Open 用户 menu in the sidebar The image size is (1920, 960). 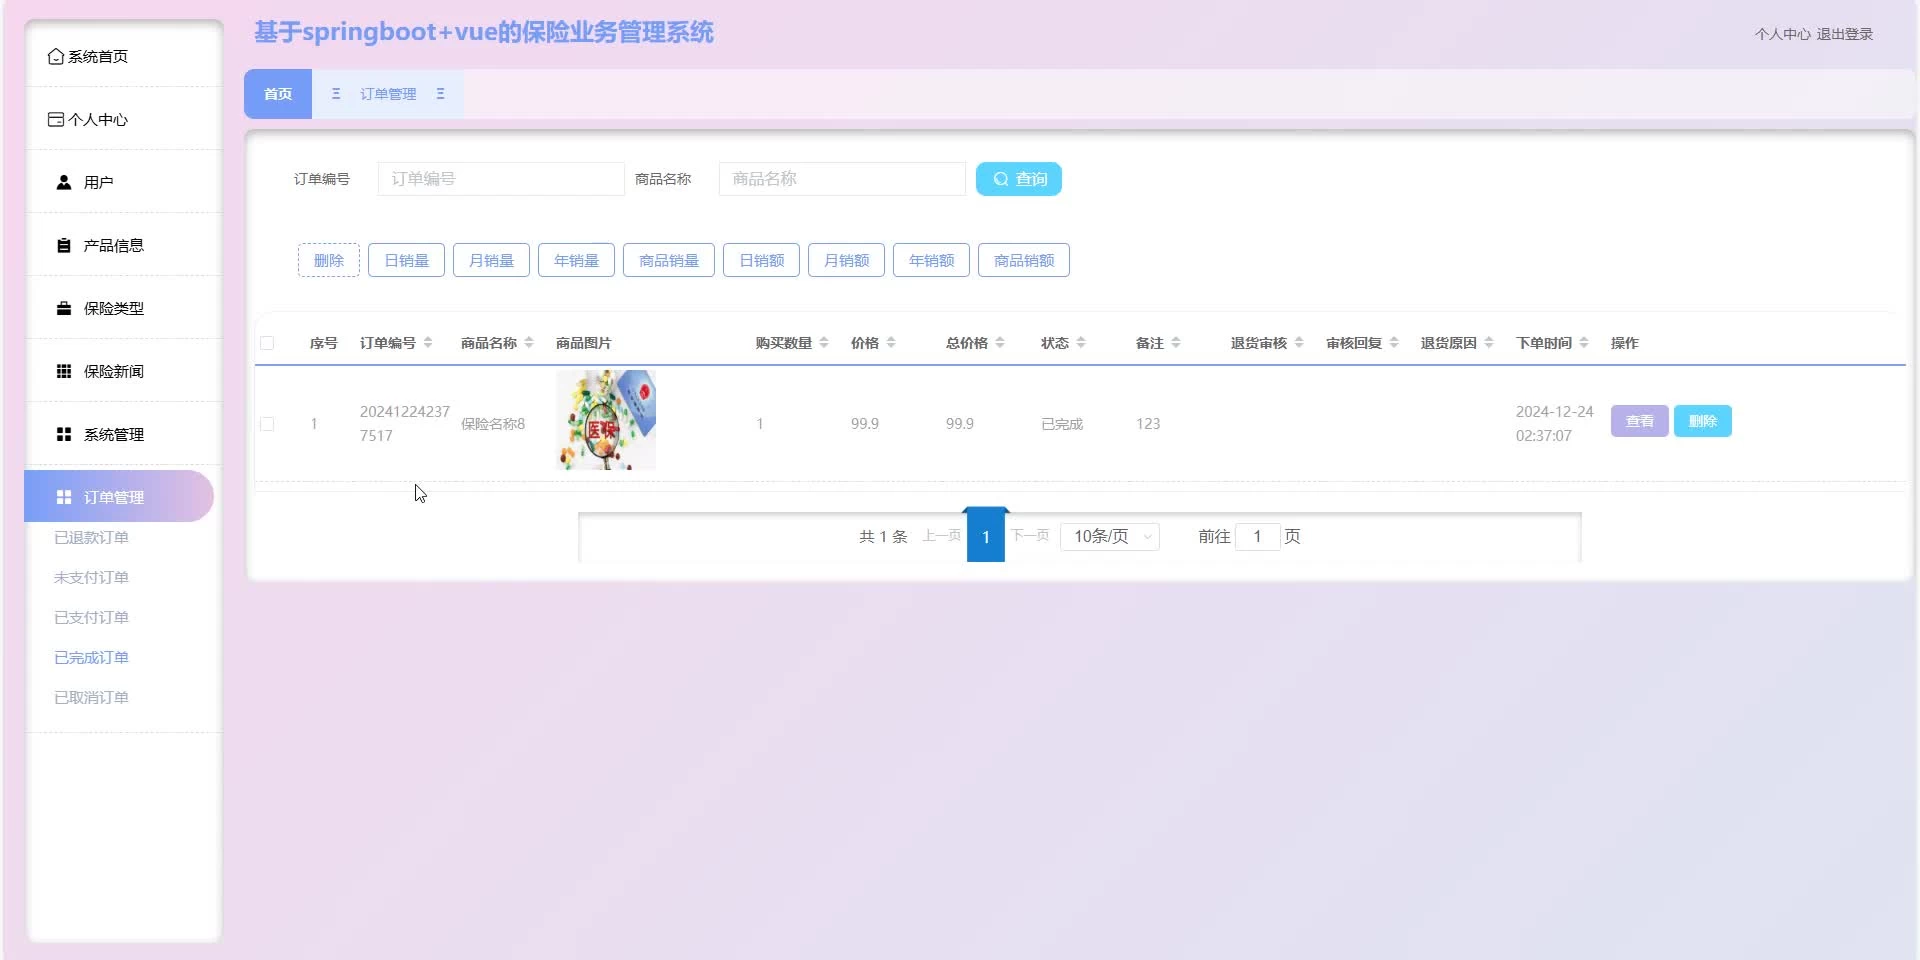pos(124,182)
